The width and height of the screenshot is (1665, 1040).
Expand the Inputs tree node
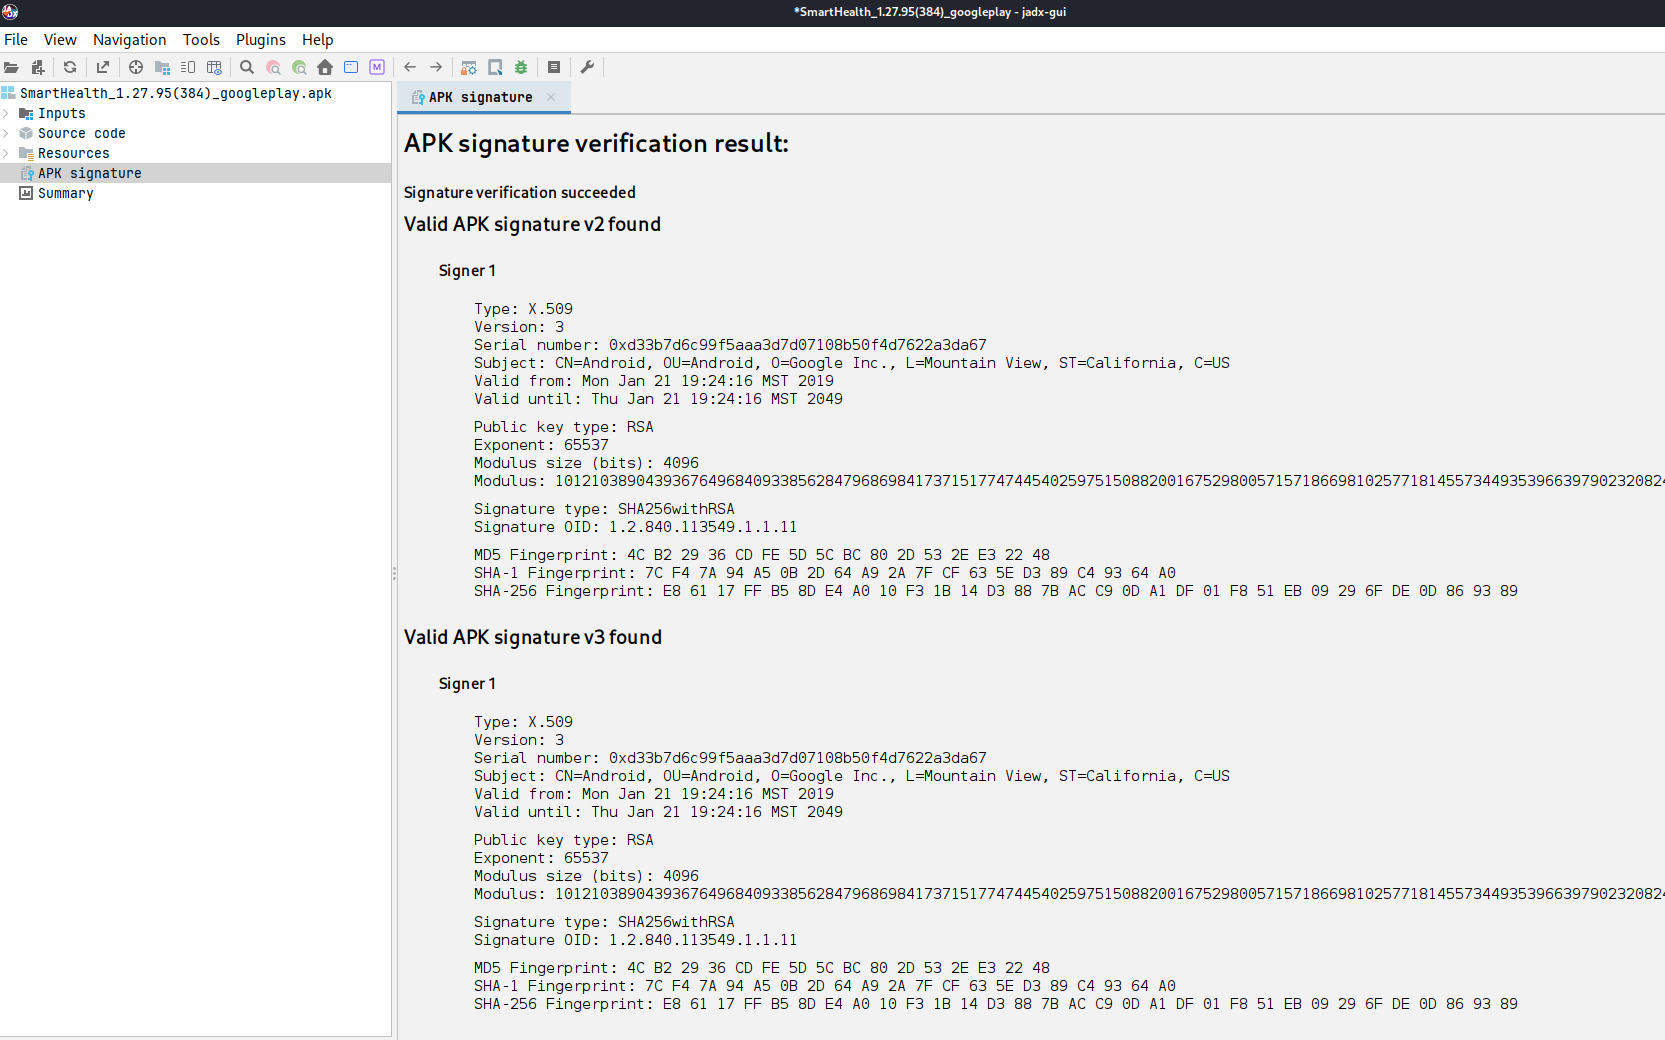point(6,113)
